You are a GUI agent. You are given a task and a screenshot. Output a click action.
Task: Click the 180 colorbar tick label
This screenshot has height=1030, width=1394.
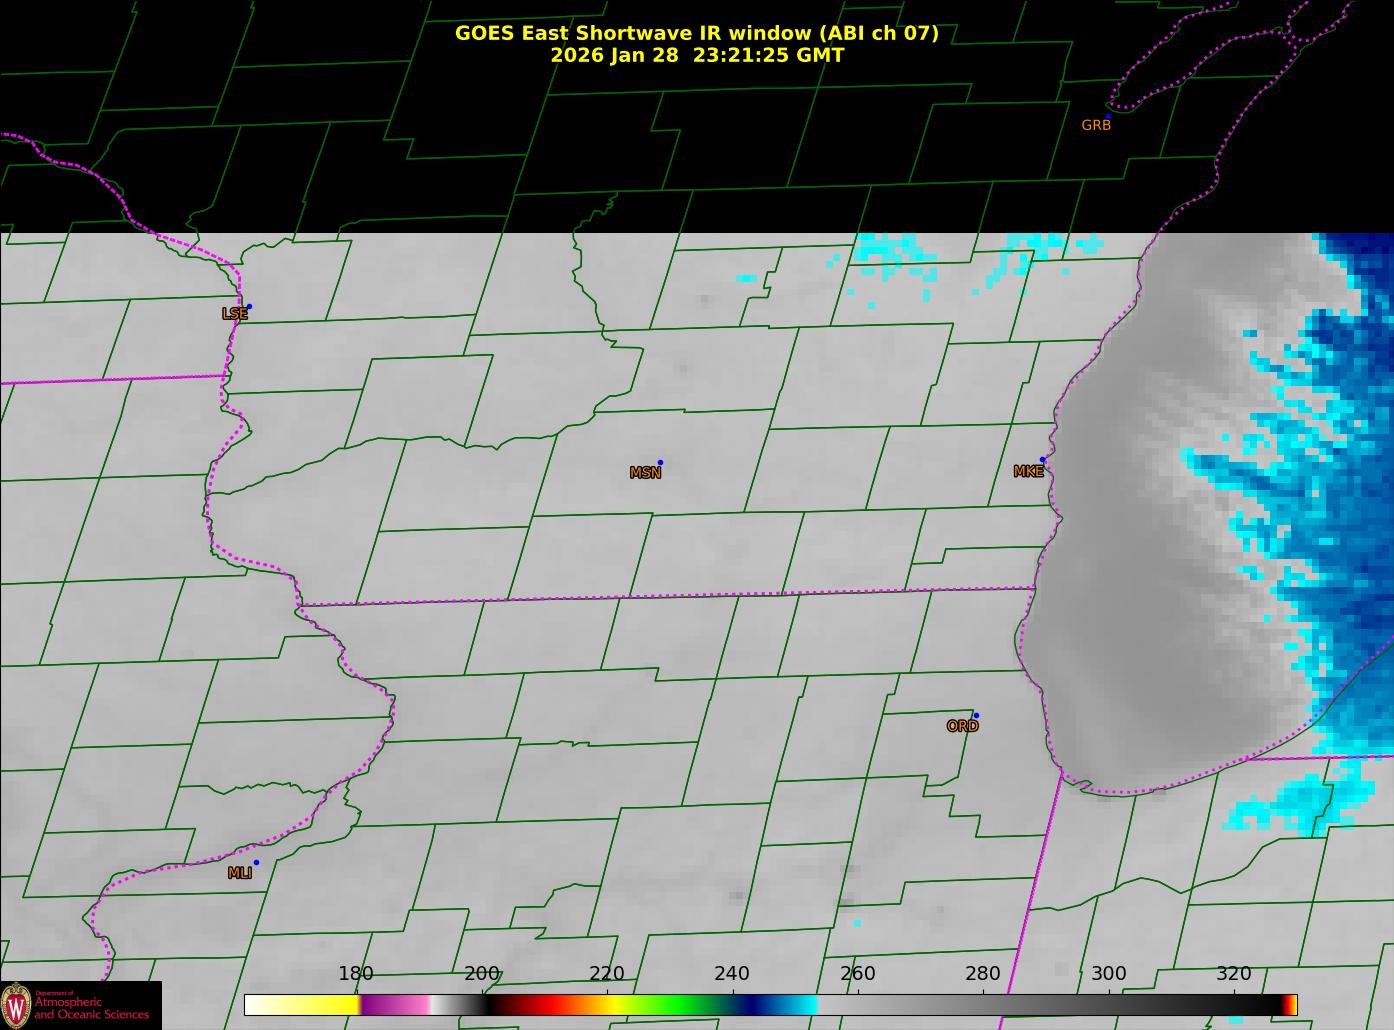coord(356,974)
